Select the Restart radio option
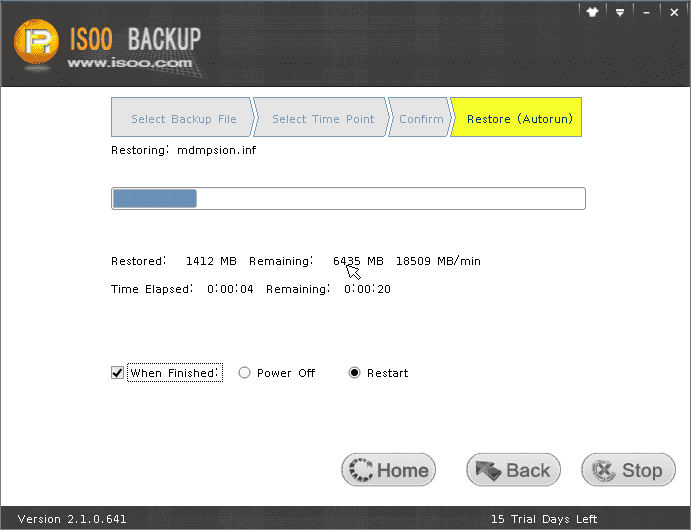Viewport: 691px width, 530px height. [354, 373]
